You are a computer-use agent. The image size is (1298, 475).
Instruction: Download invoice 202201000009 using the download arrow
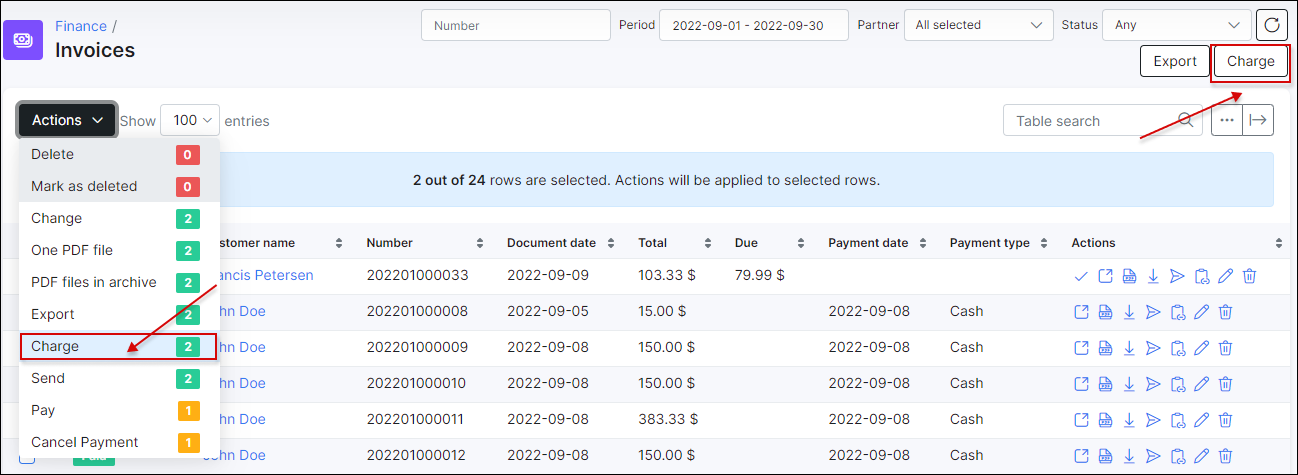click(x=1128, y=348)
